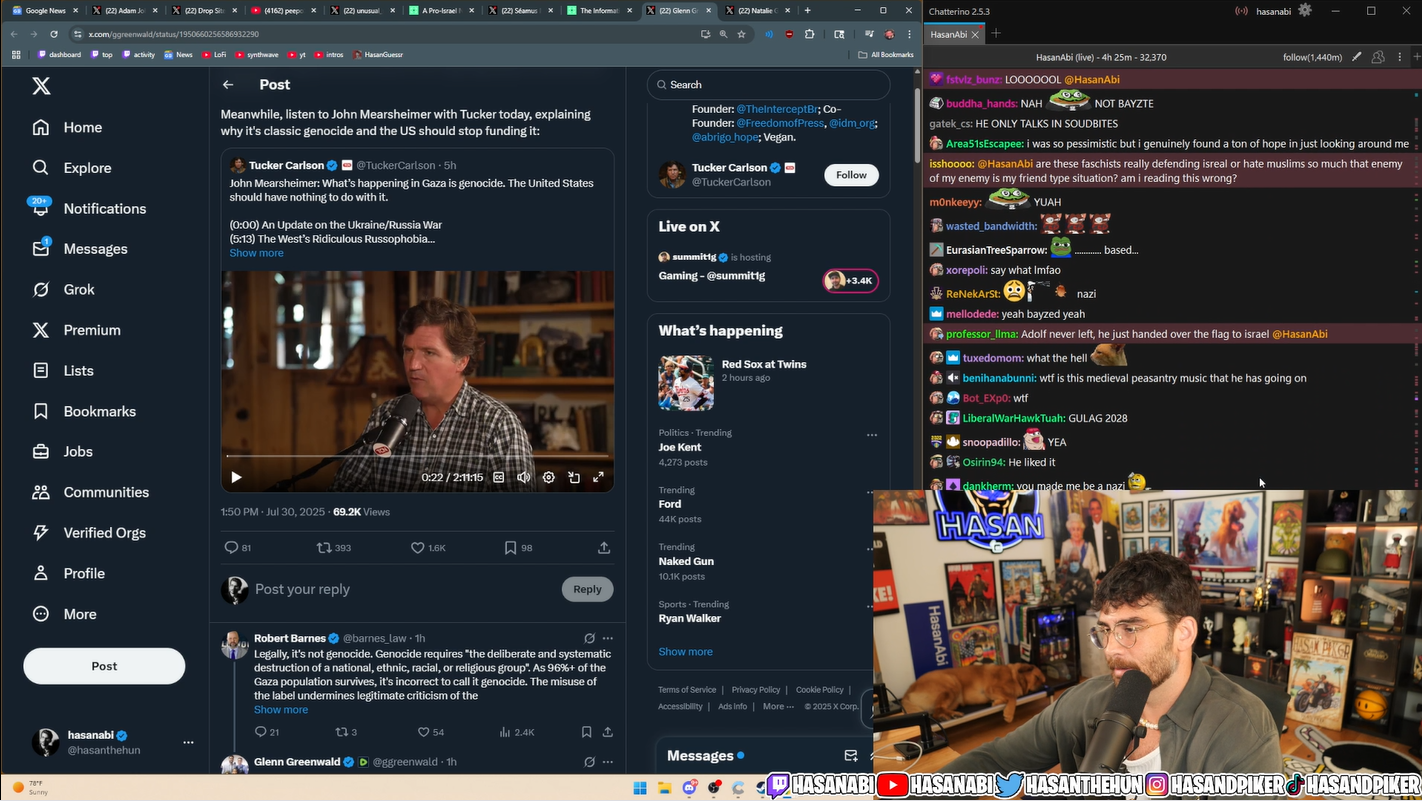
Task: Click the X Search field
Action: click(x=768, y=85)
